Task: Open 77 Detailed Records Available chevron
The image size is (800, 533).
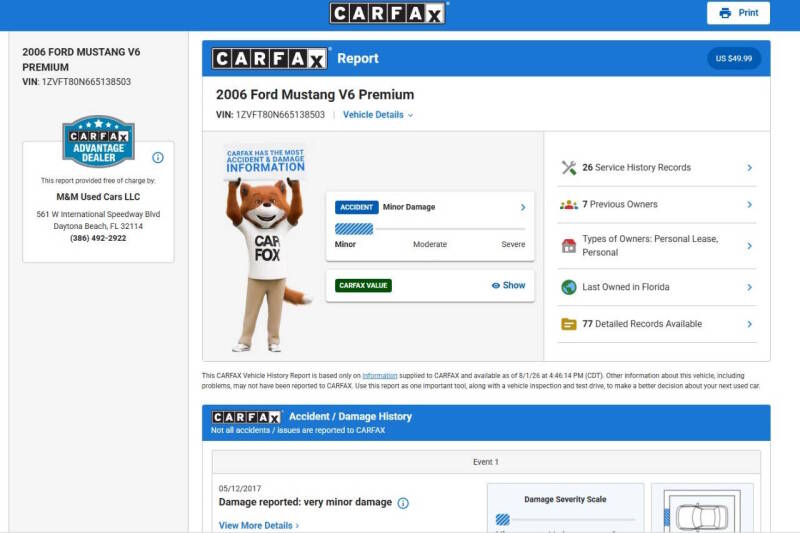Action: click(x=749, y=324)
